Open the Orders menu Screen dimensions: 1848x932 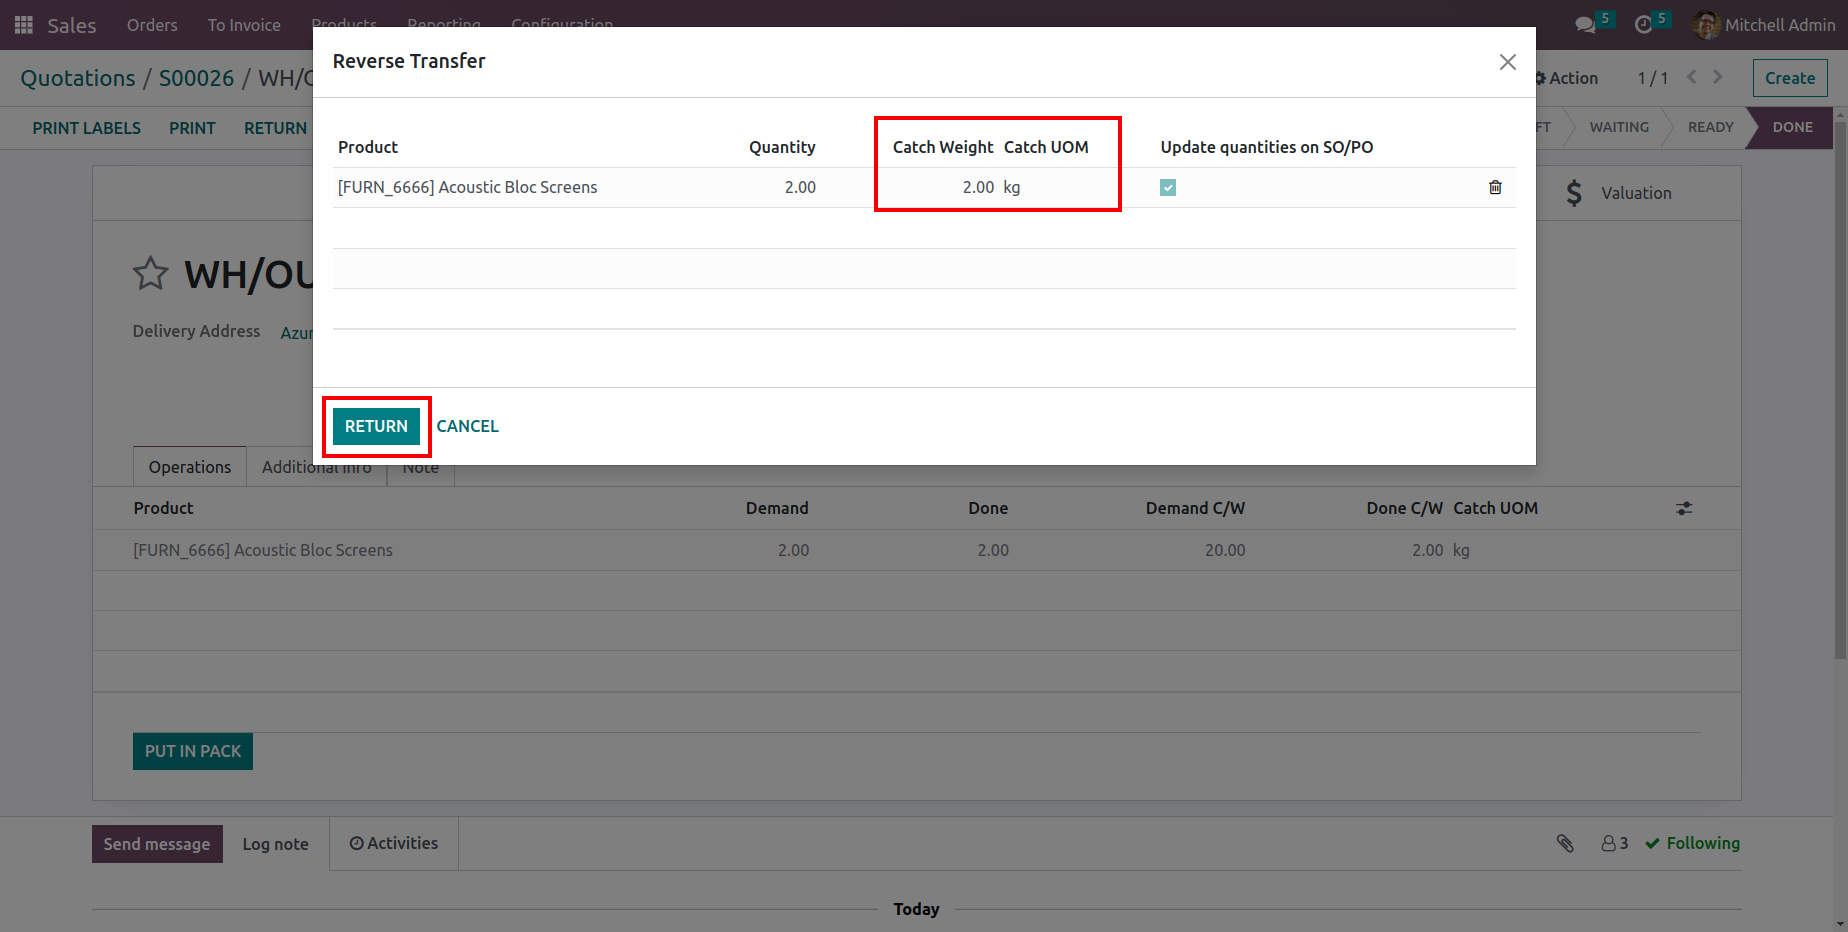coord(152,25)
